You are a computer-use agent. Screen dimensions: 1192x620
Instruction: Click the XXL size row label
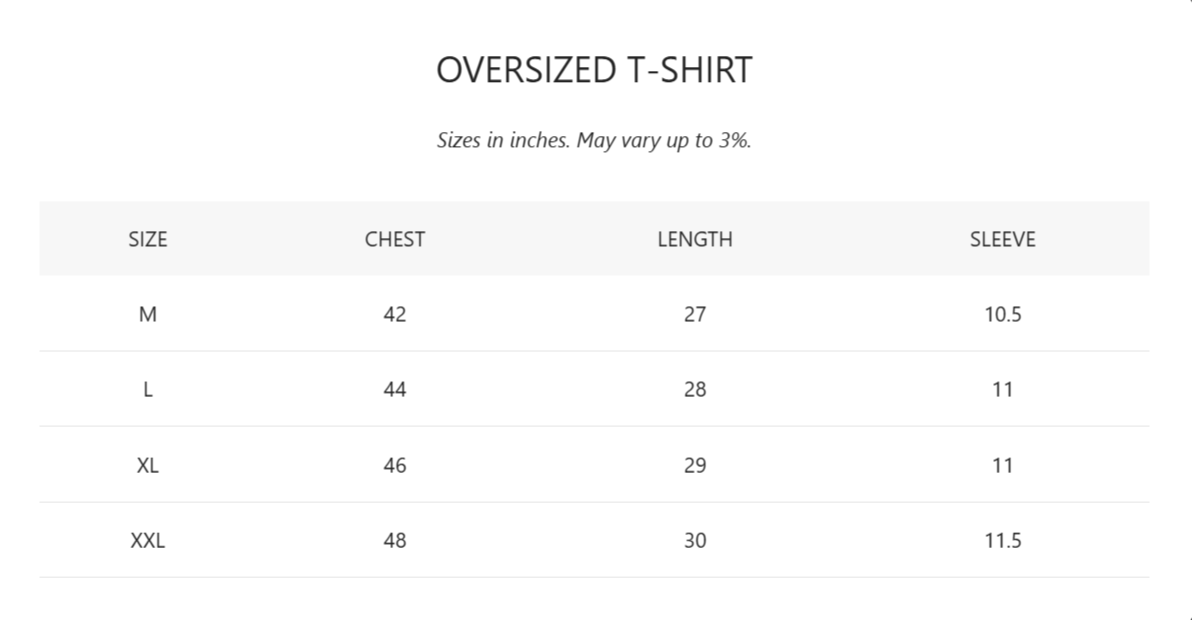[x=147, y=541]
